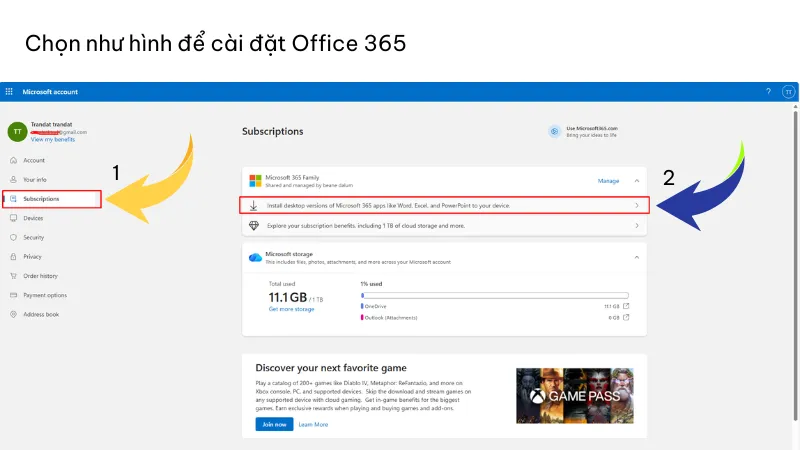
Task: Click the Game Pass promotional image
Action: tap(575, 397)
